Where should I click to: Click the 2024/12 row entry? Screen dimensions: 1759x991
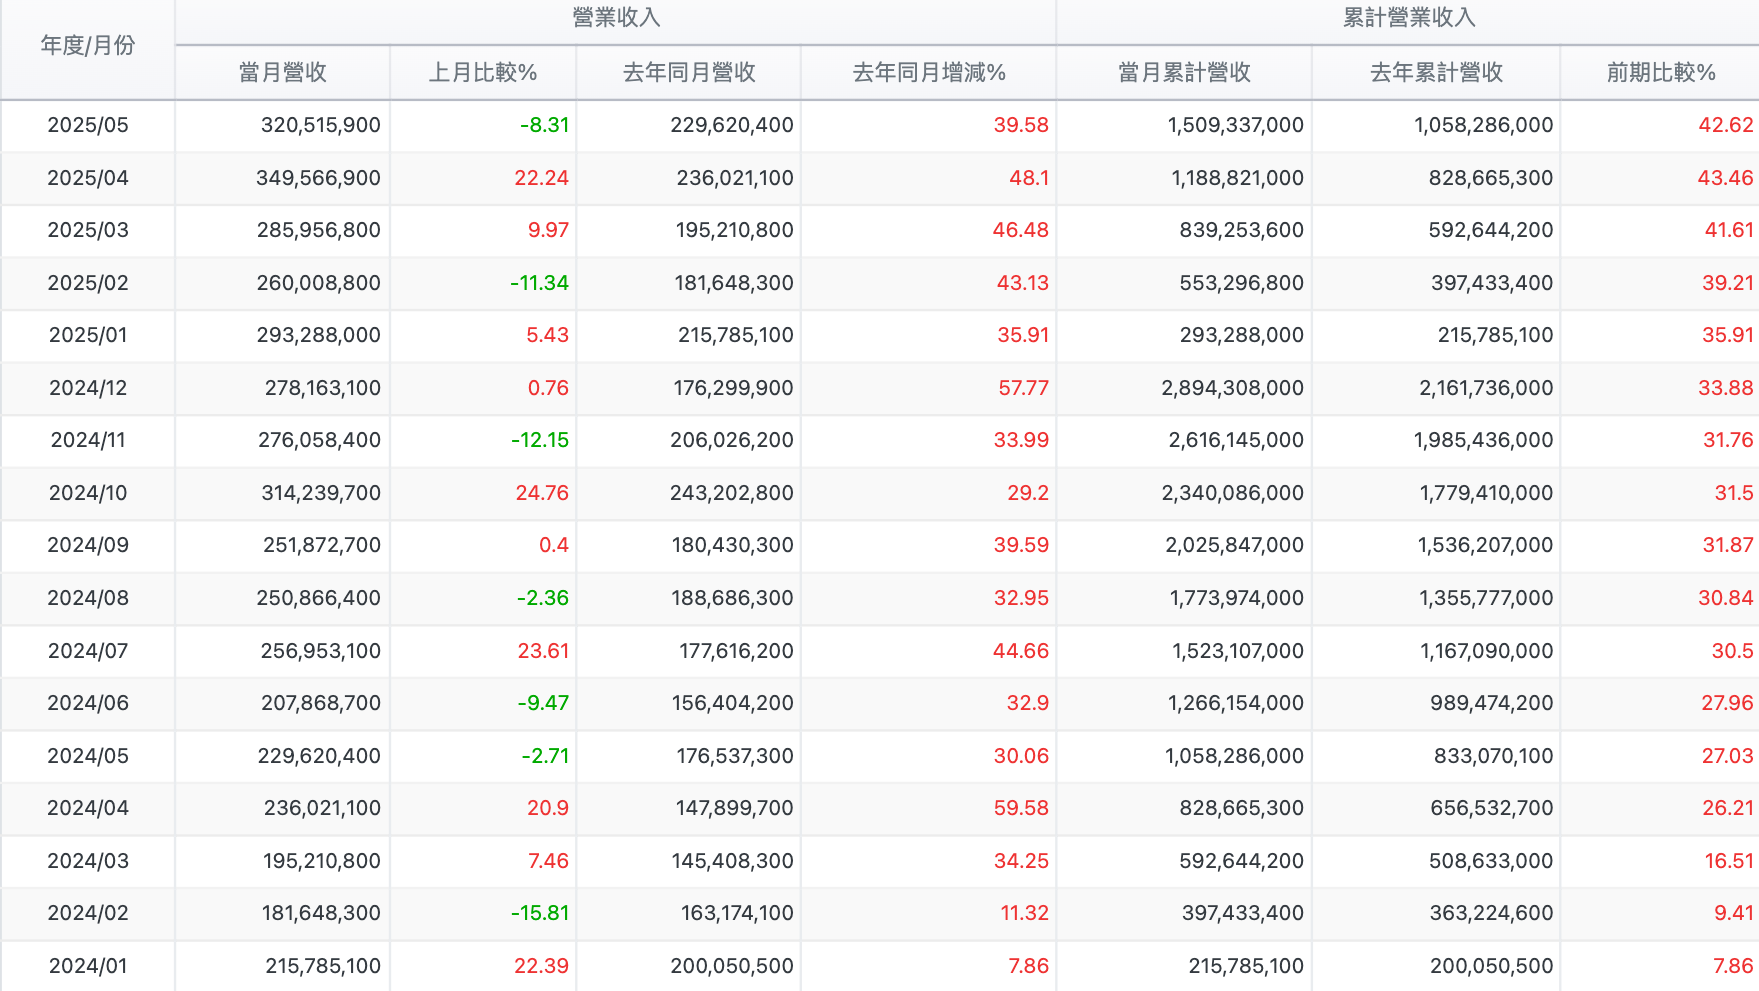pos(88,388)
